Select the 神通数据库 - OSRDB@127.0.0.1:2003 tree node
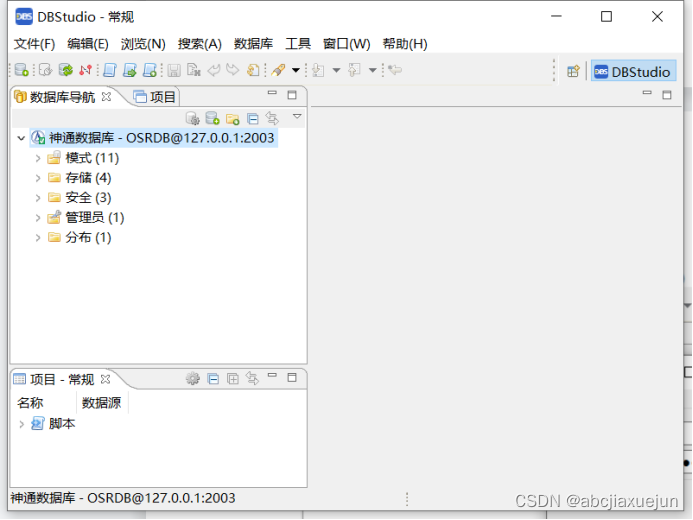 pyautogui.click(x=153, y=138)
